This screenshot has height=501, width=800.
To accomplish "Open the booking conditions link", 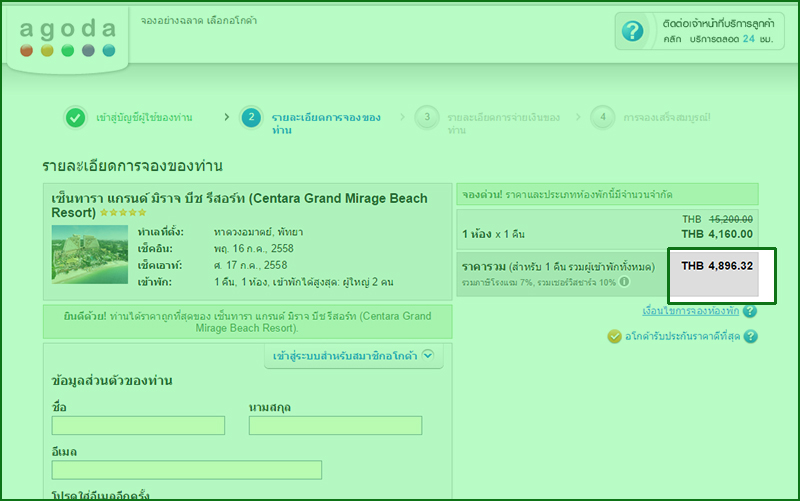I will click(x=690, y=311).
